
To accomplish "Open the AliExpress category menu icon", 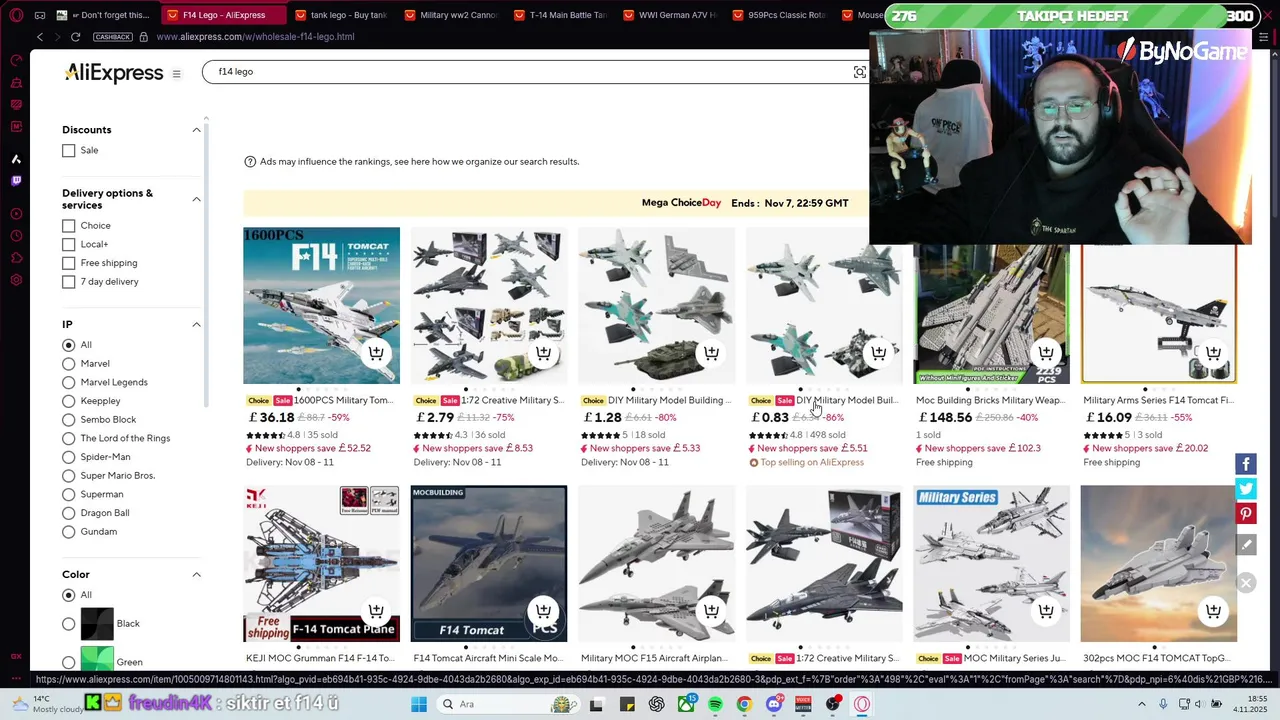I will pos(176,74).
